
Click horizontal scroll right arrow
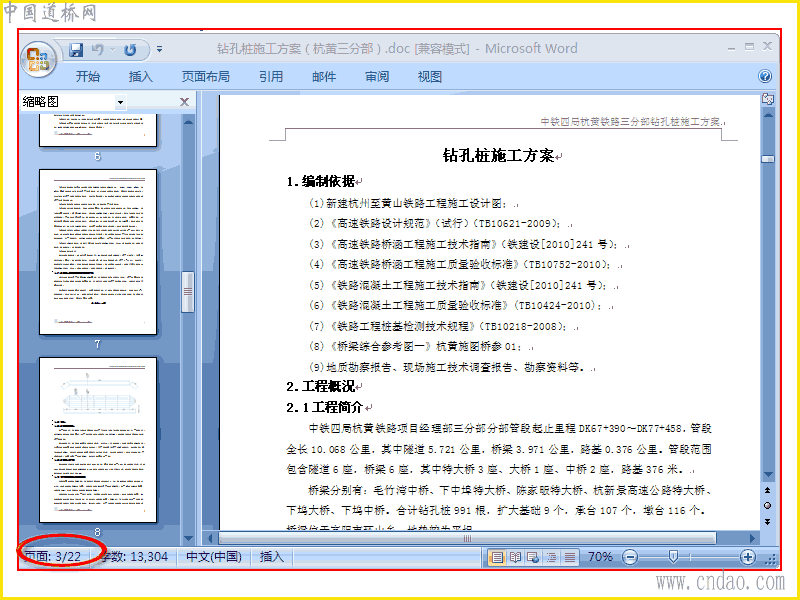coord(753,538)
